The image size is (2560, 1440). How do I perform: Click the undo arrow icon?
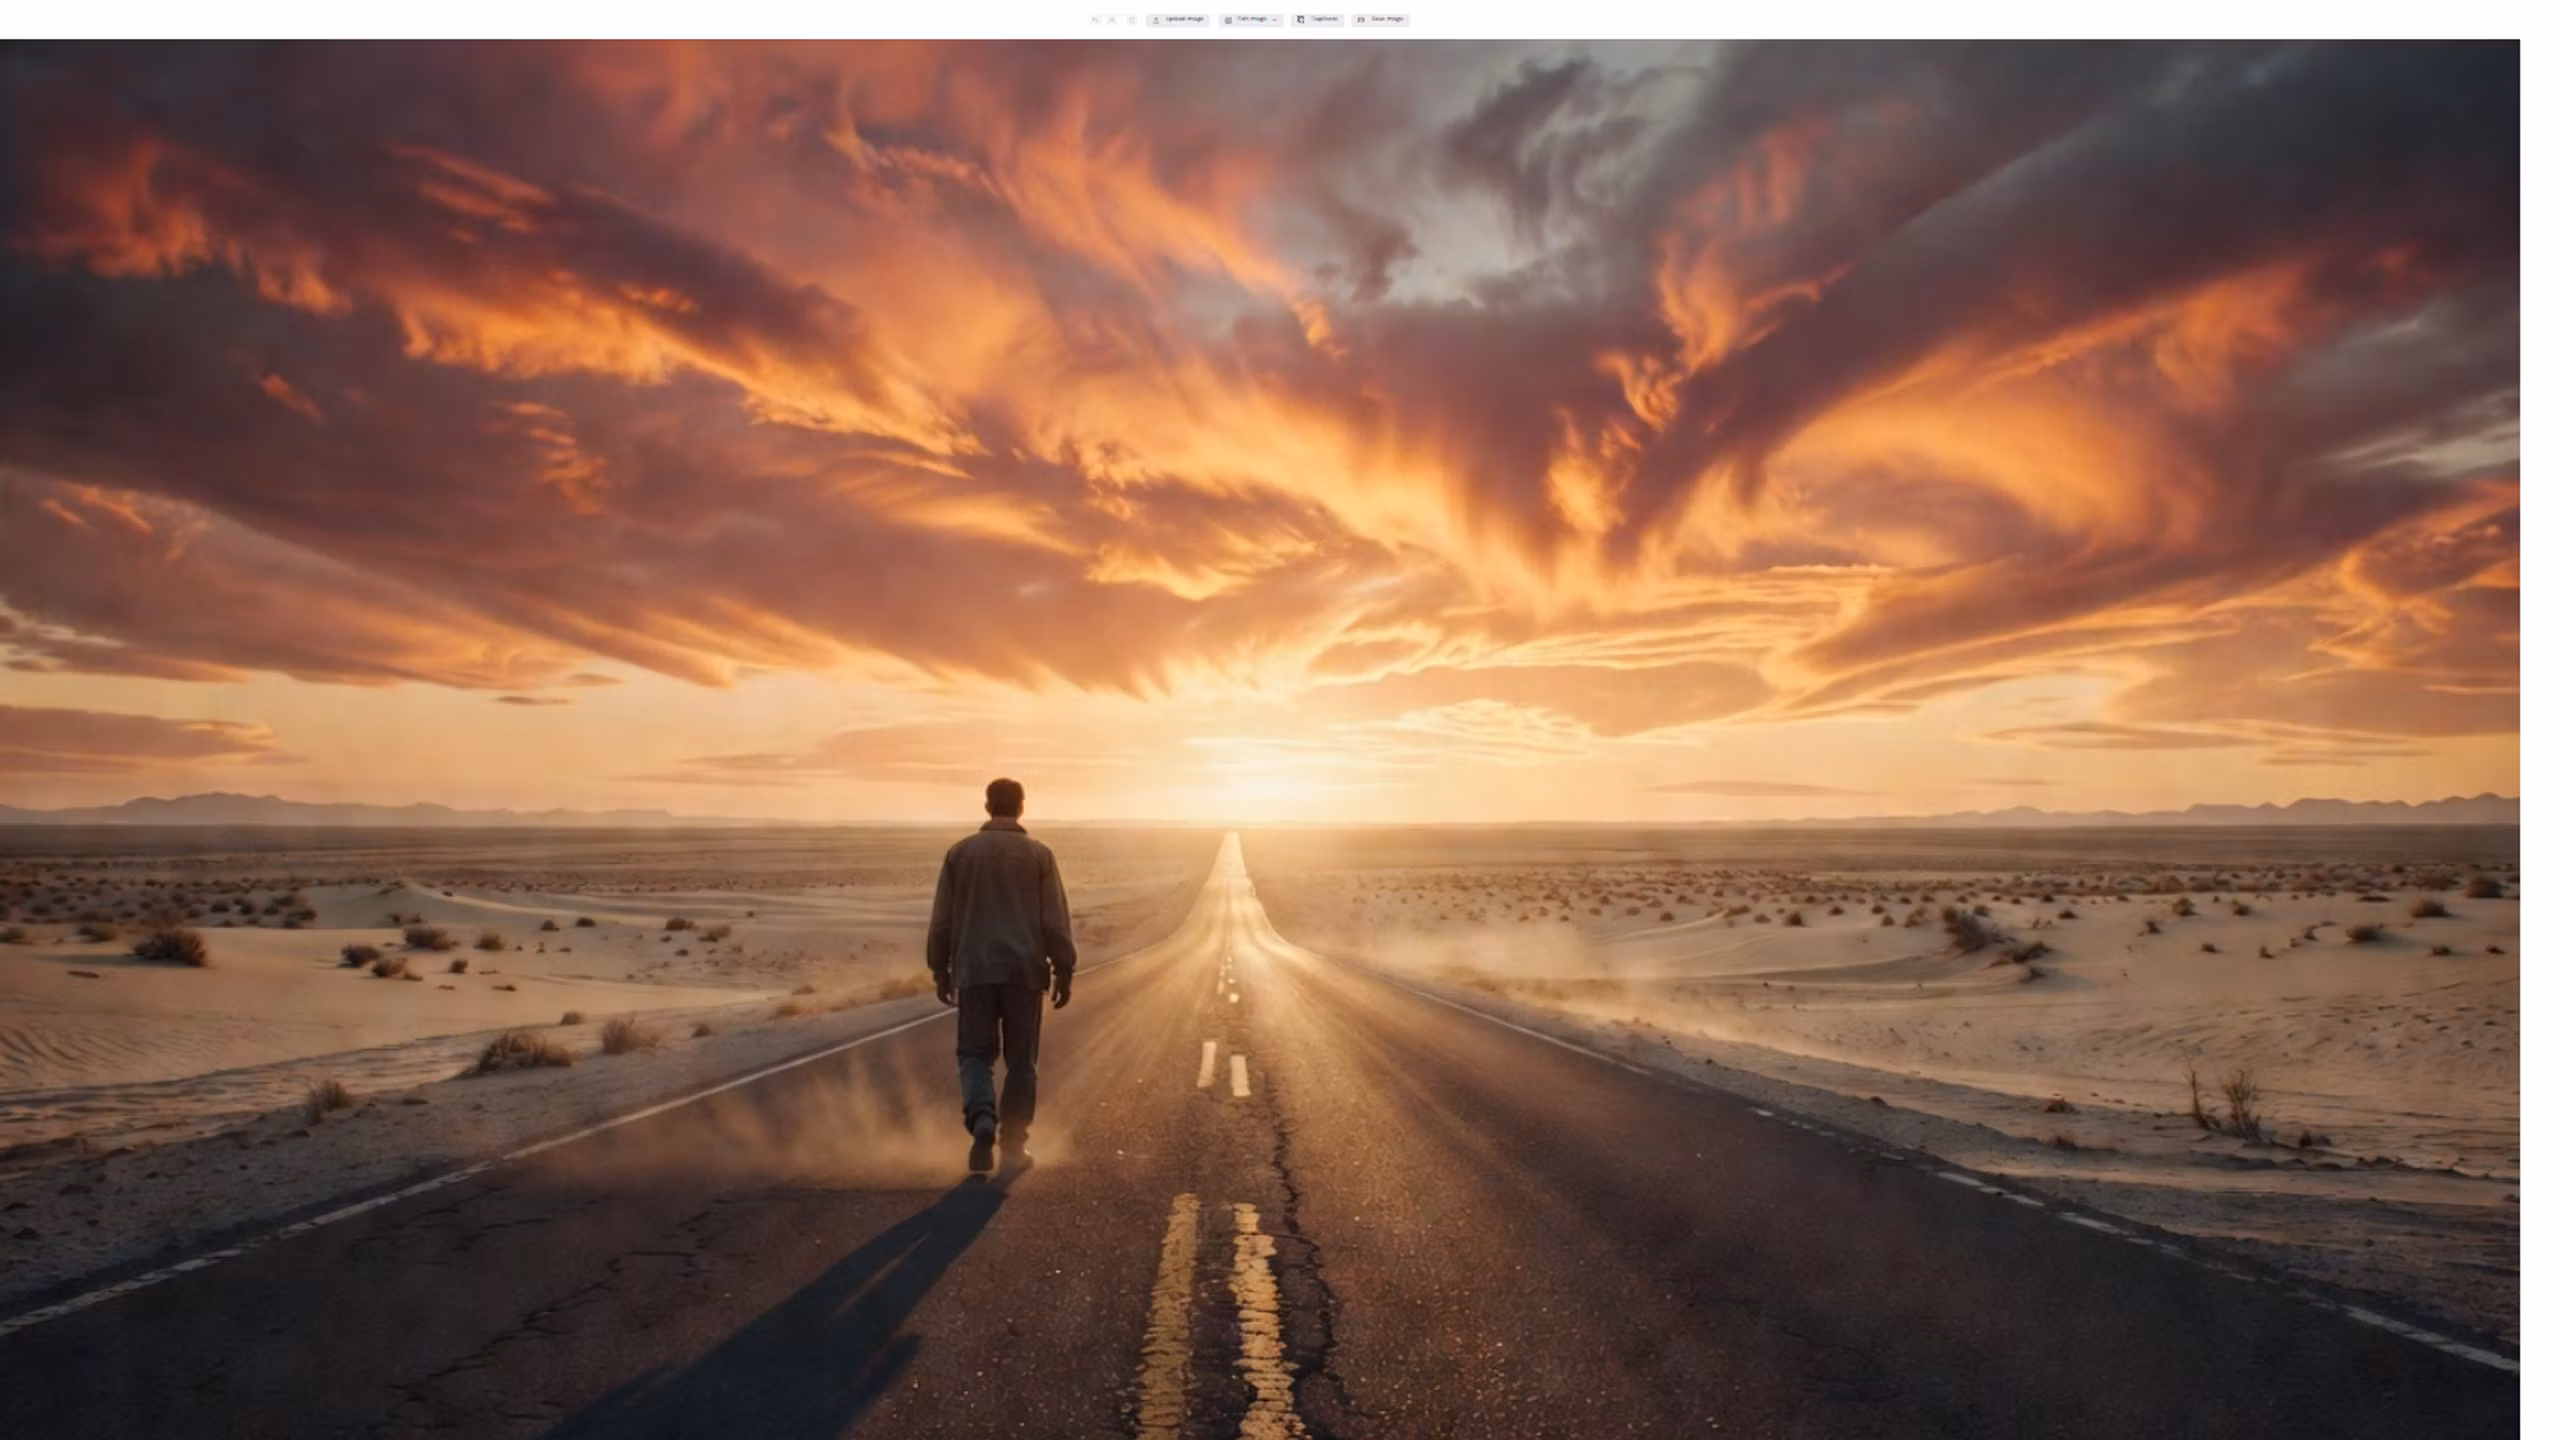tap(1095, 20)
